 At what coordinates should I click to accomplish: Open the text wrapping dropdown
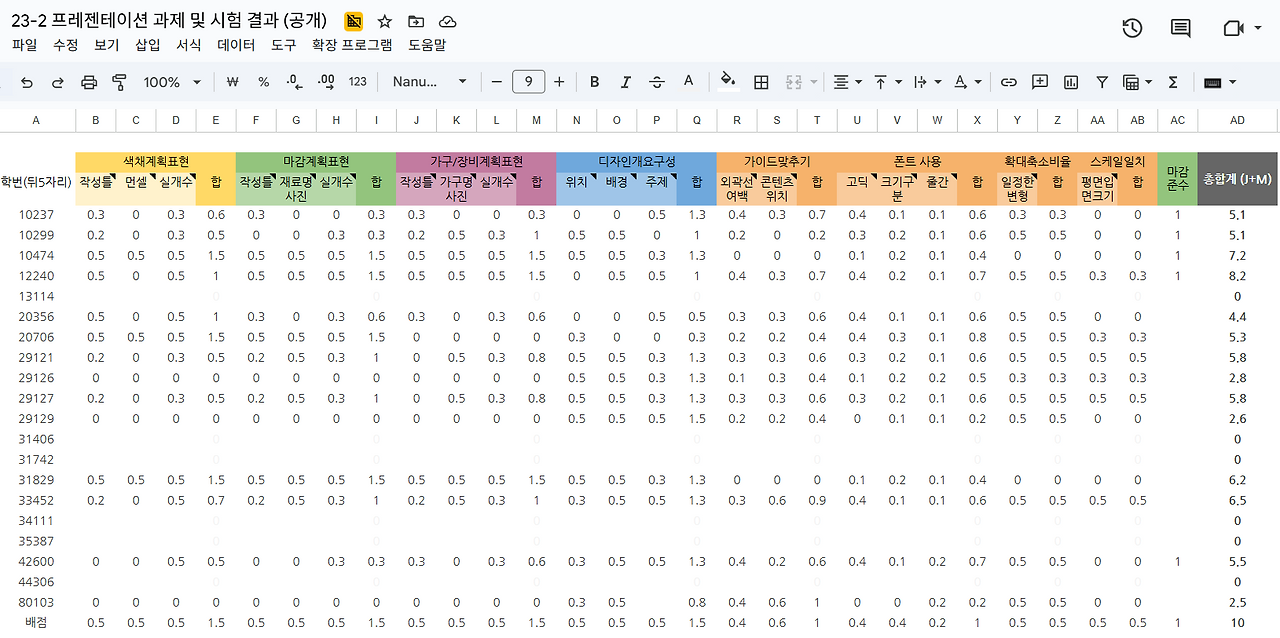pyautogui.click(x=928, y=82)
